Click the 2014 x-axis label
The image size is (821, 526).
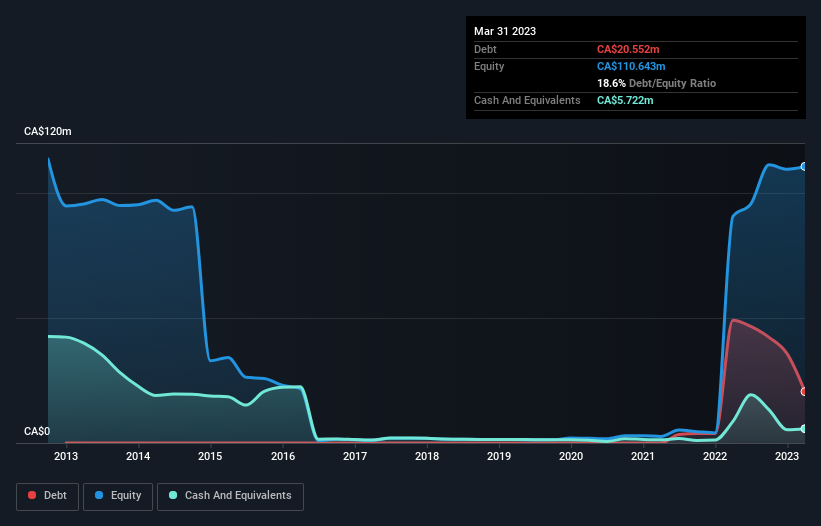click(138, 456)
